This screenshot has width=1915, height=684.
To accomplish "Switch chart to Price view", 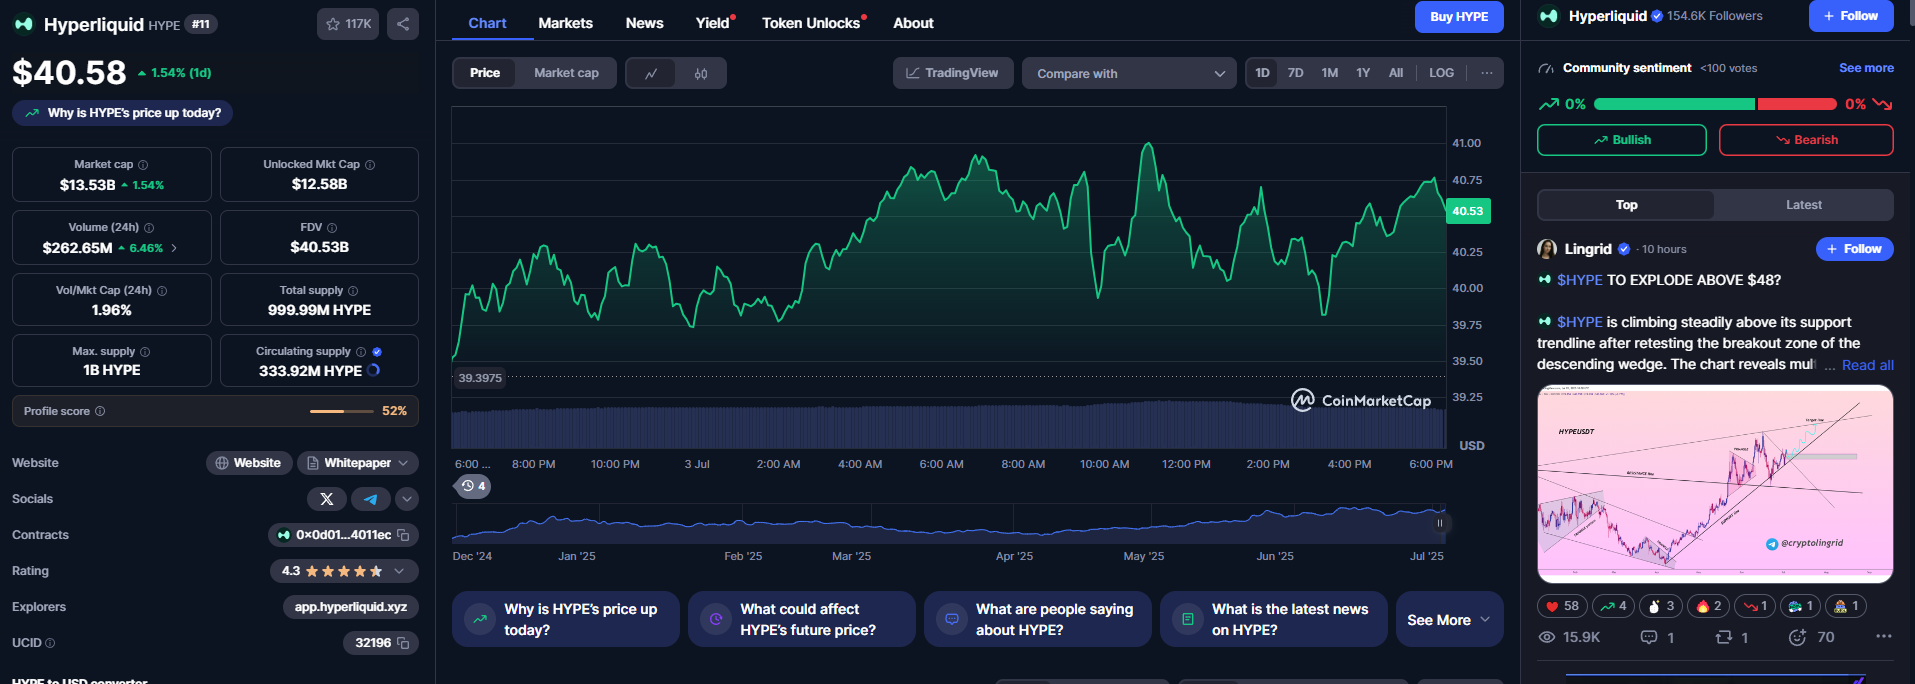I will (485, 73).
